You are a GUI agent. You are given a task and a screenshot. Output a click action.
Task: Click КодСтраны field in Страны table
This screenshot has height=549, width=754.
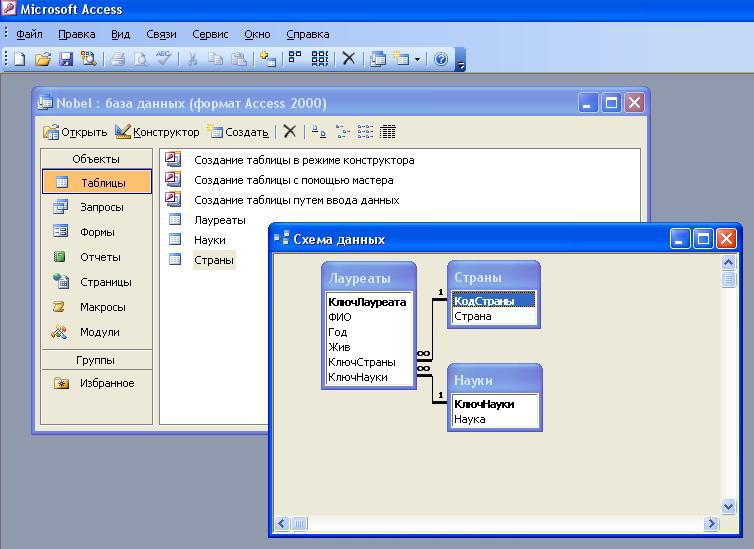coord(493,300)
